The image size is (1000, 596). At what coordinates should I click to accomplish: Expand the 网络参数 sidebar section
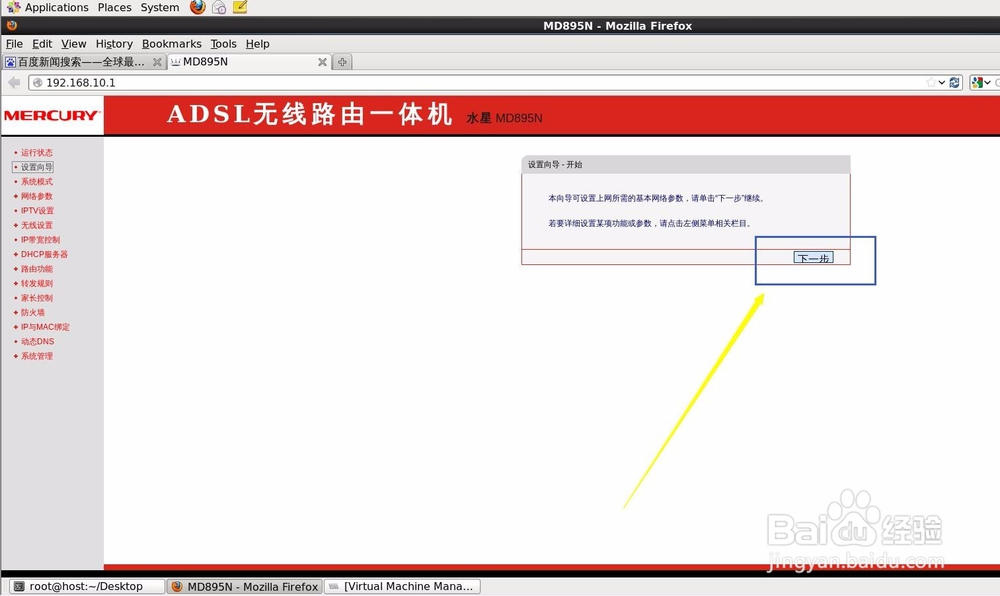coord(37,196)
